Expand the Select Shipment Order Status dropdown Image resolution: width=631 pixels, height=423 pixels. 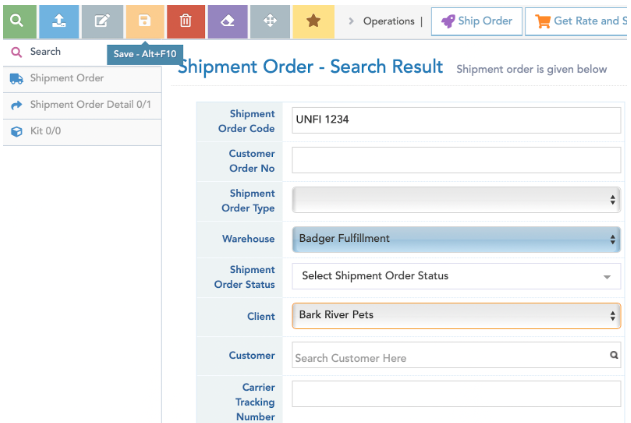click(x=456, y=276)
